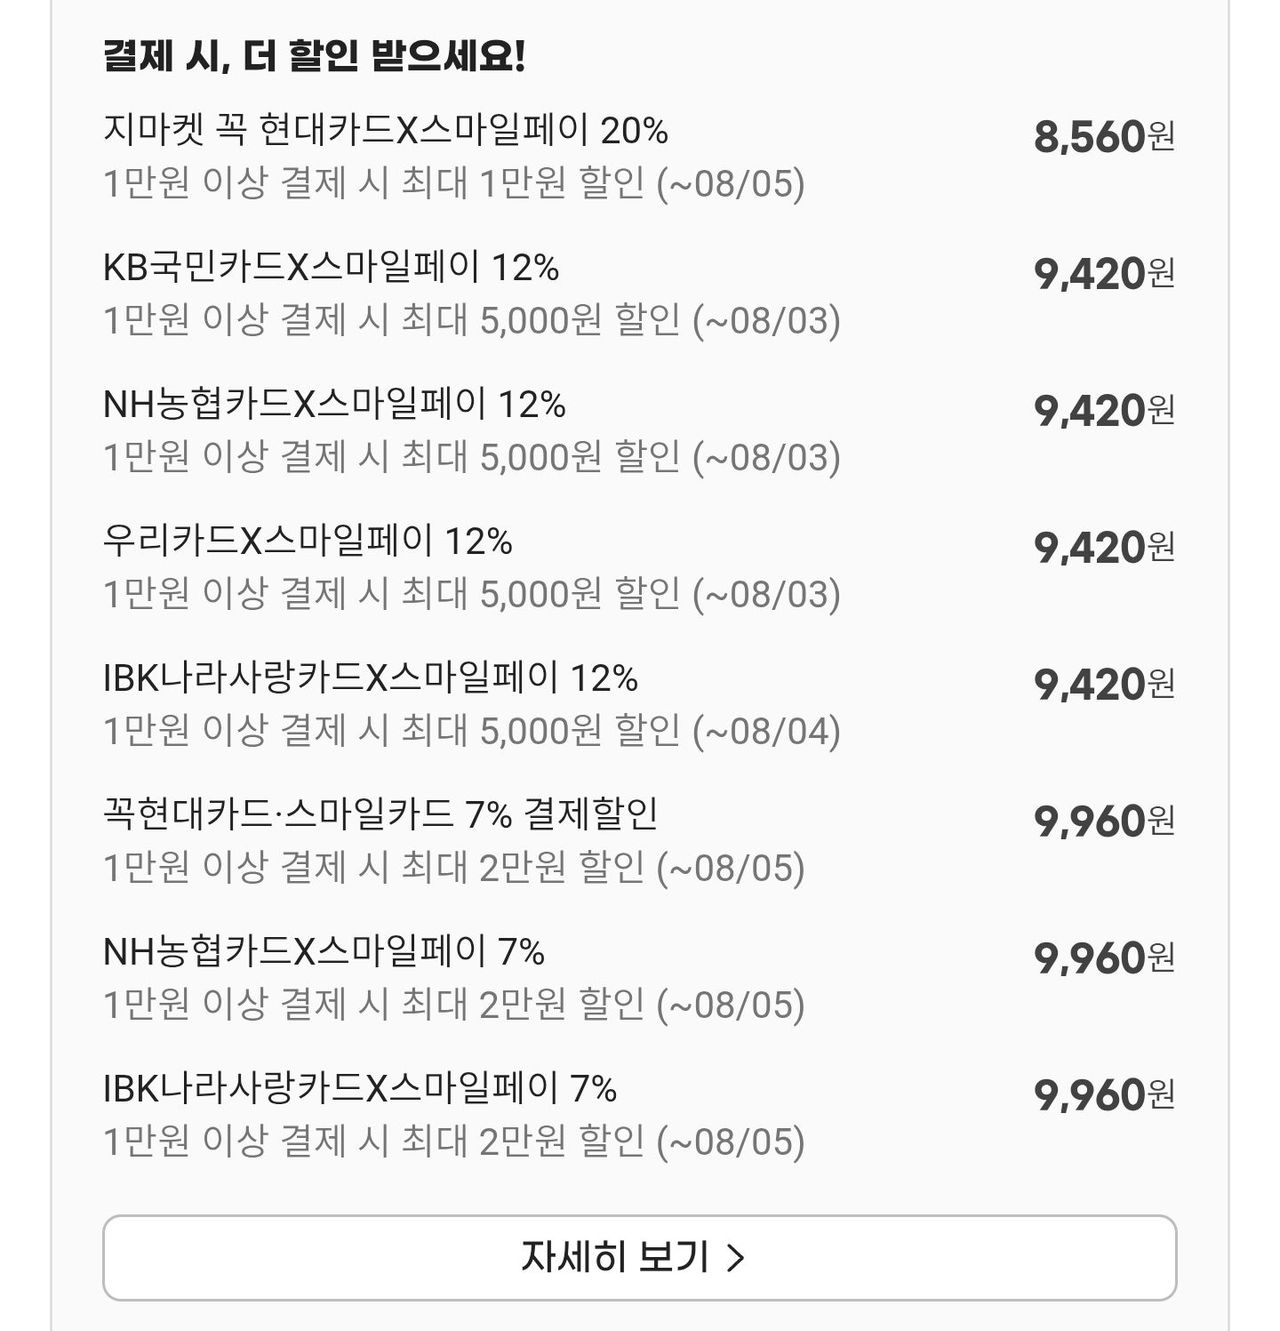Click NH농협카드 7% 최대 2만원 할인 condition
This screenshot has height=1331, width=1280.
(x=454, y=1004)
